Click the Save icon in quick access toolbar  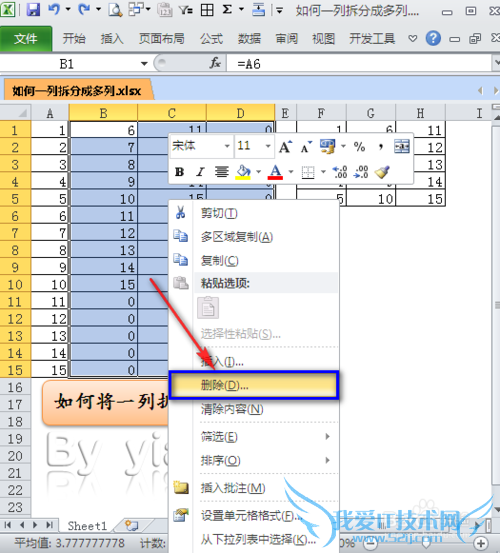(33, 10)
